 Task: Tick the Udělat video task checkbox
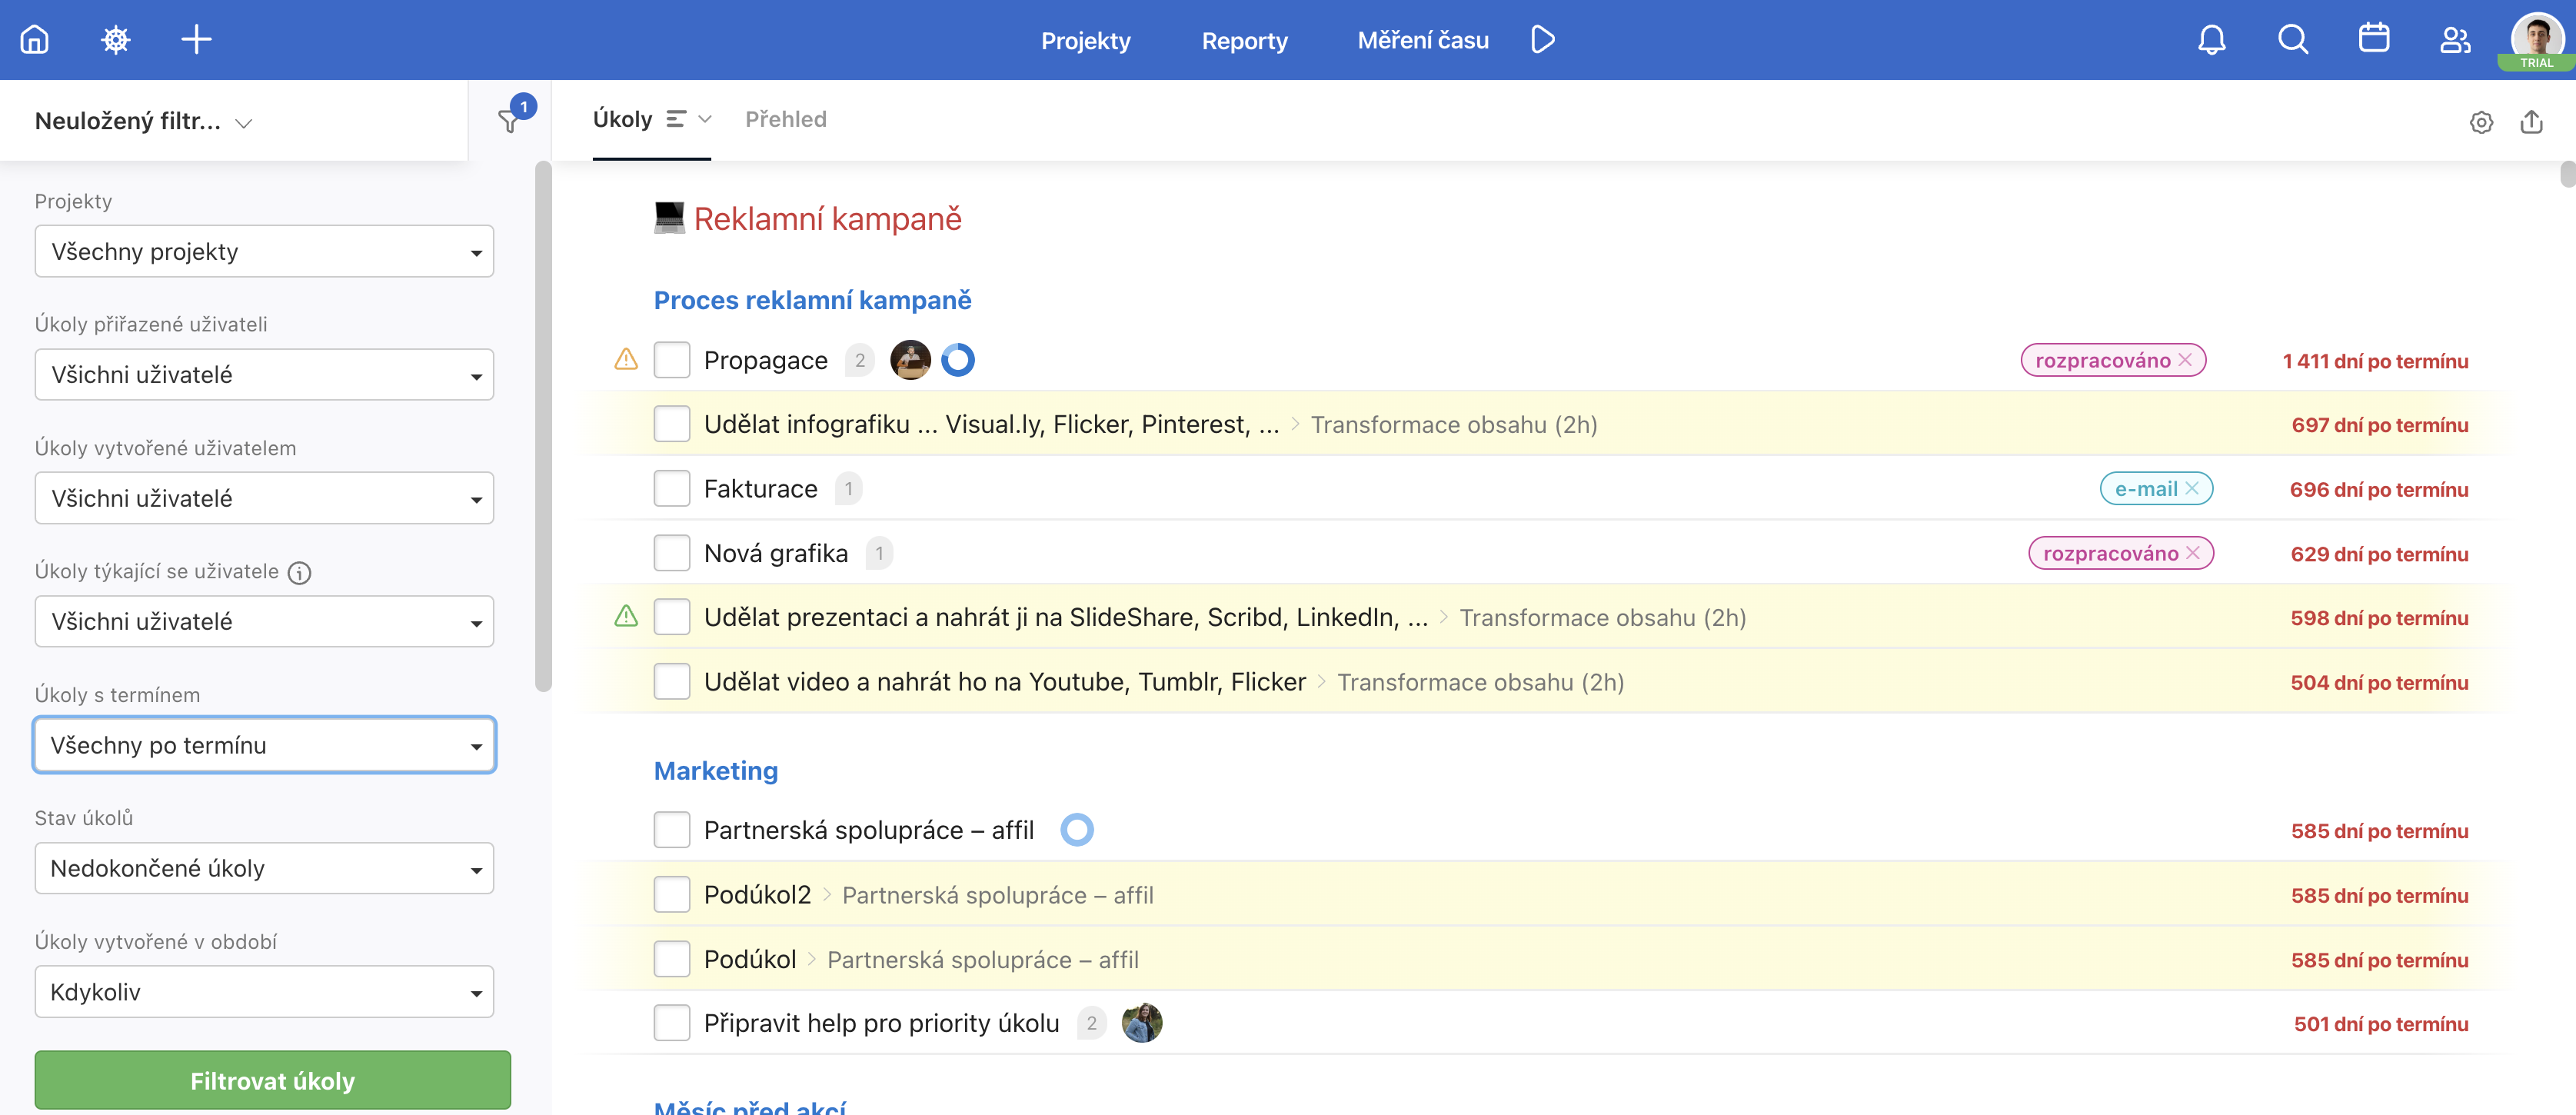click(672, 682)
